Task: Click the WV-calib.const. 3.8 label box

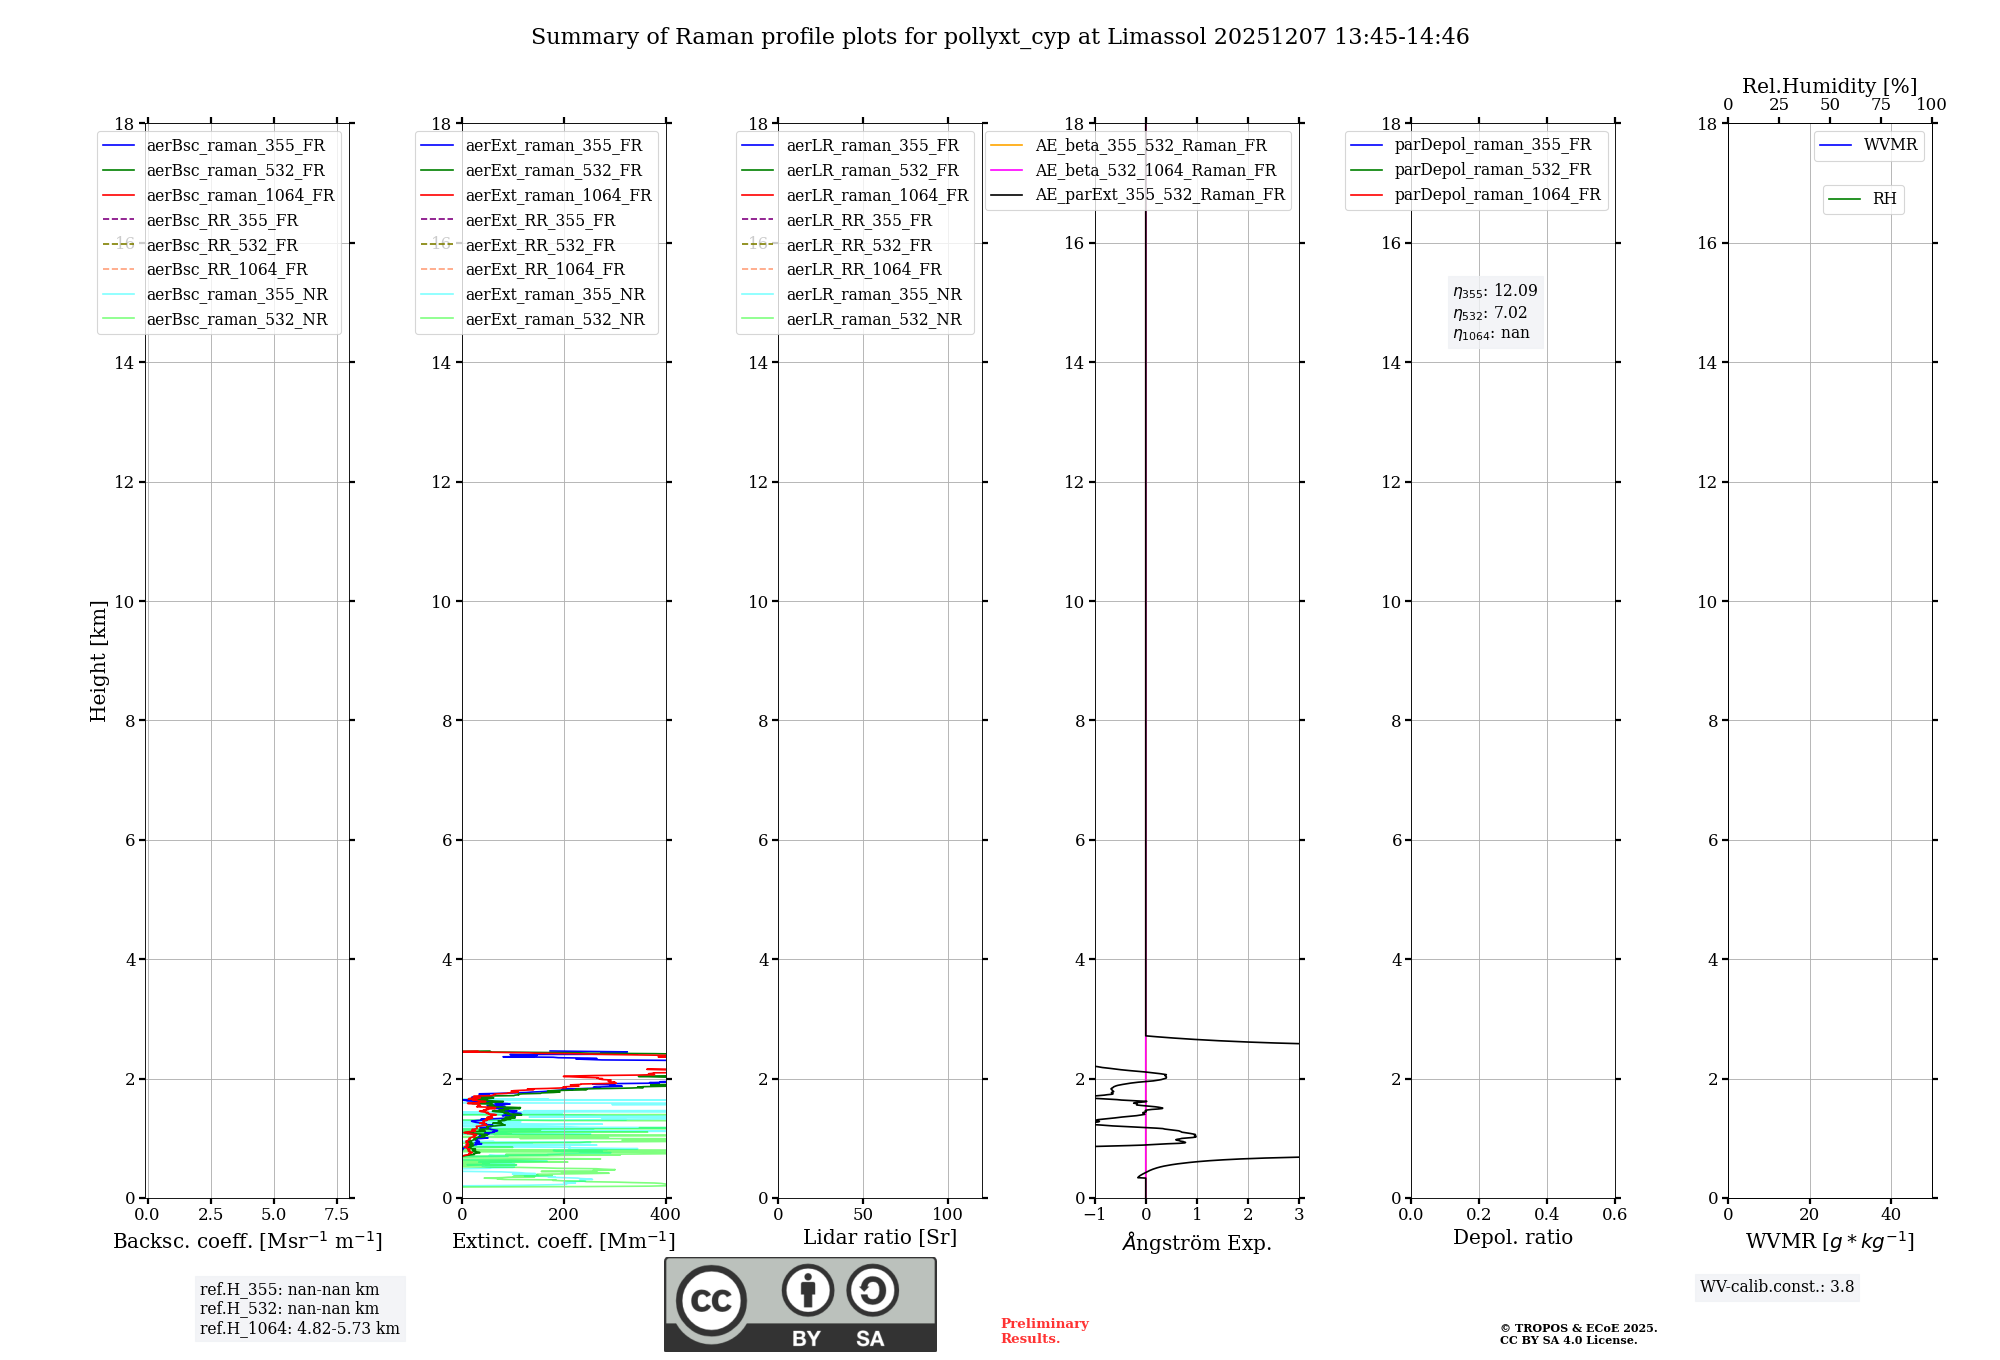Action: click(1777, 1287)
